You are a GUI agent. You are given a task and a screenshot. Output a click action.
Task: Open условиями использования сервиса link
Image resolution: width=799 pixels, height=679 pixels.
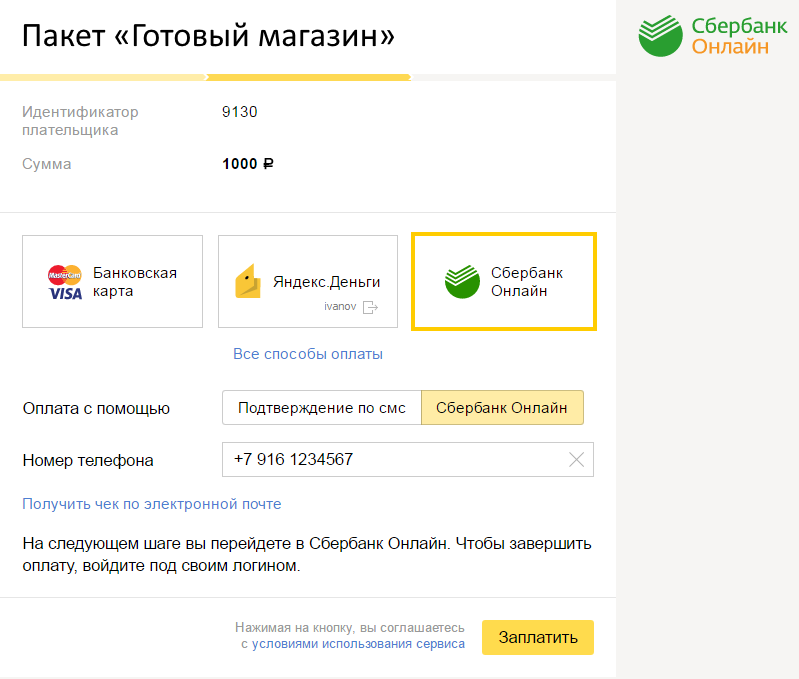click(358, 645)
